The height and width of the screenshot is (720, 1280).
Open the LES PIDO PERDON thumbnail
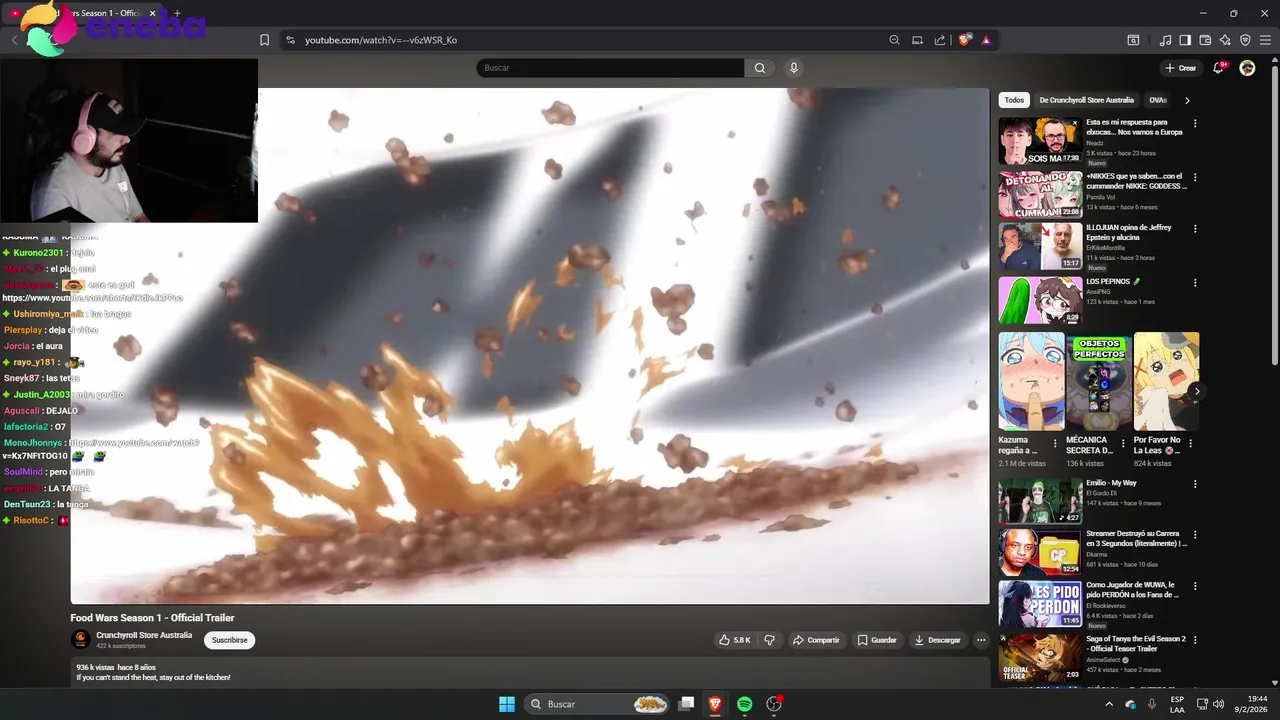click(1040, 603)
